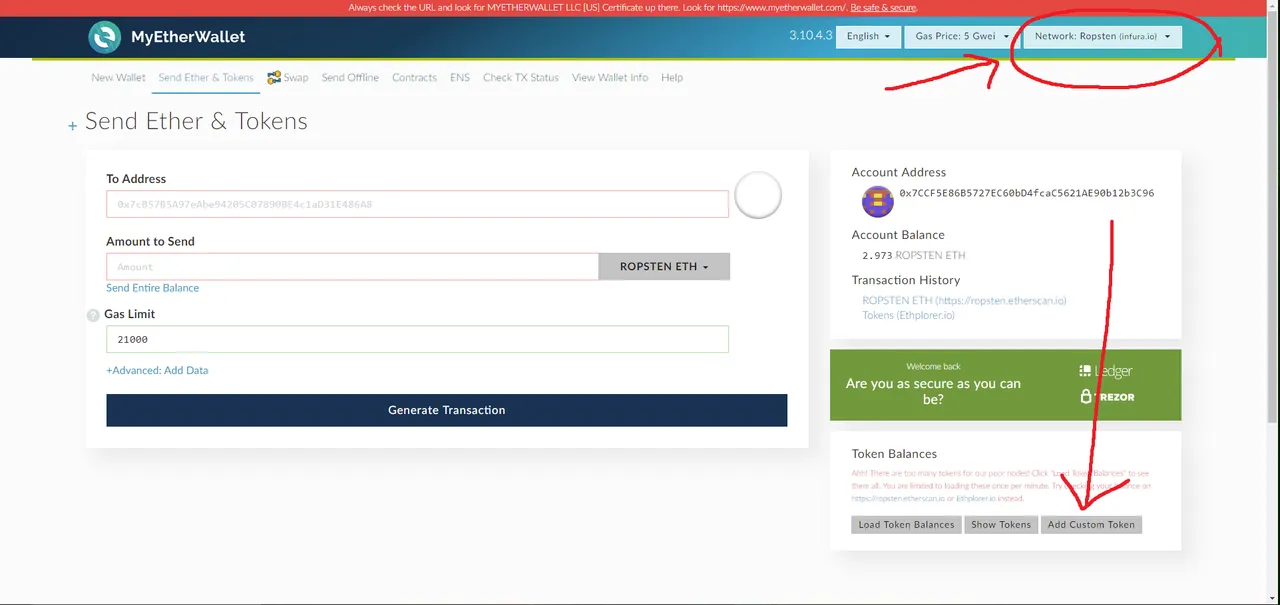
Task: Click the Gas Limit help question-mark icon
Action: [x=93, y=315]
